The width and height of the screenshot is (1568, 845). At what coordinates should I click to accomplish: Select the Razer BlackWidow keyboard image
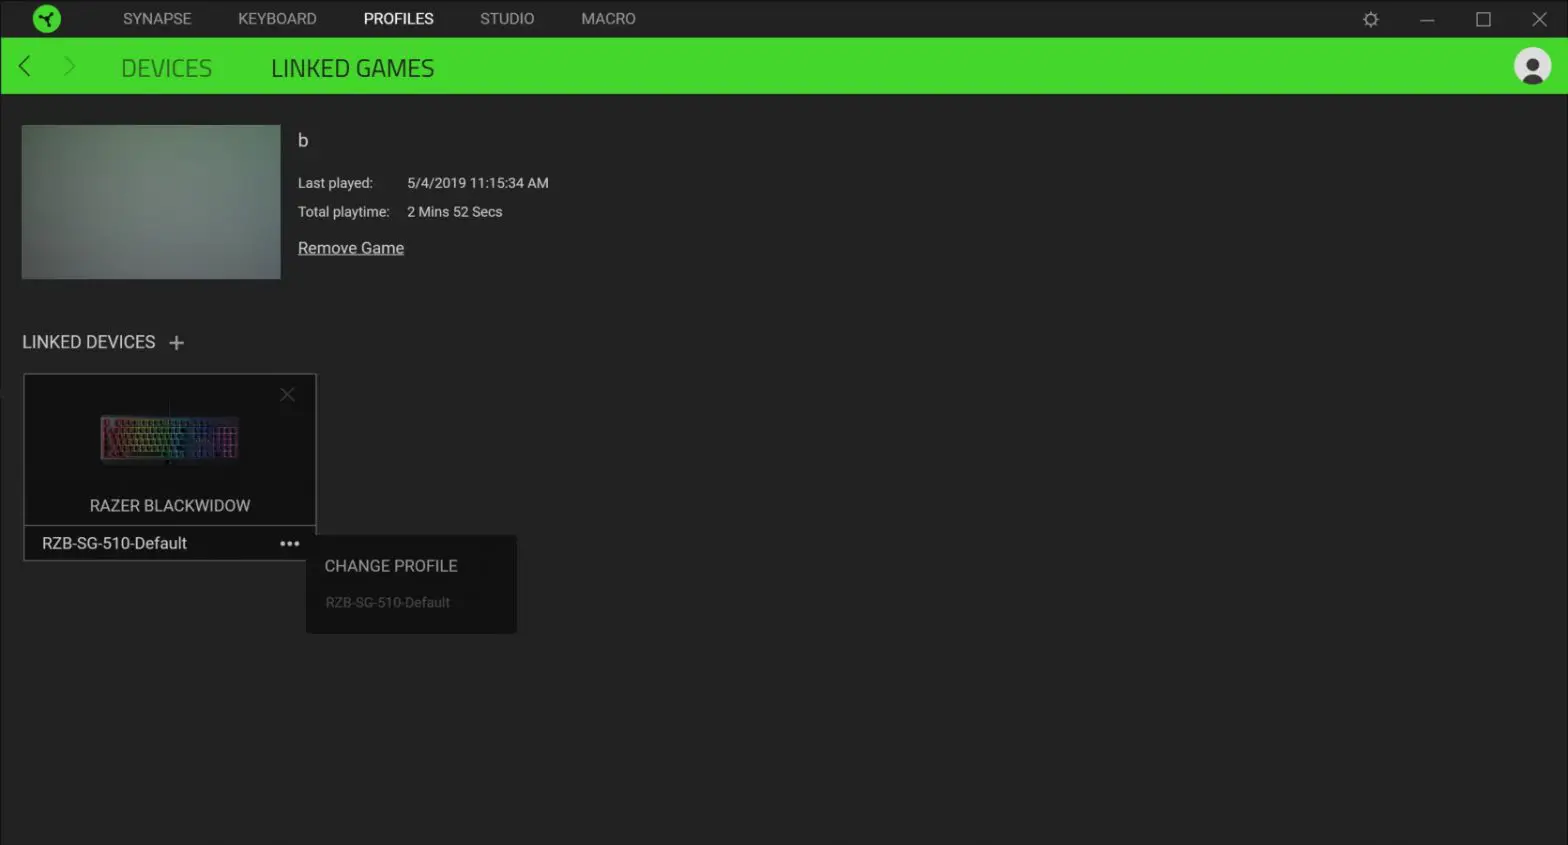pyautogui.click(x=169, y=439)
